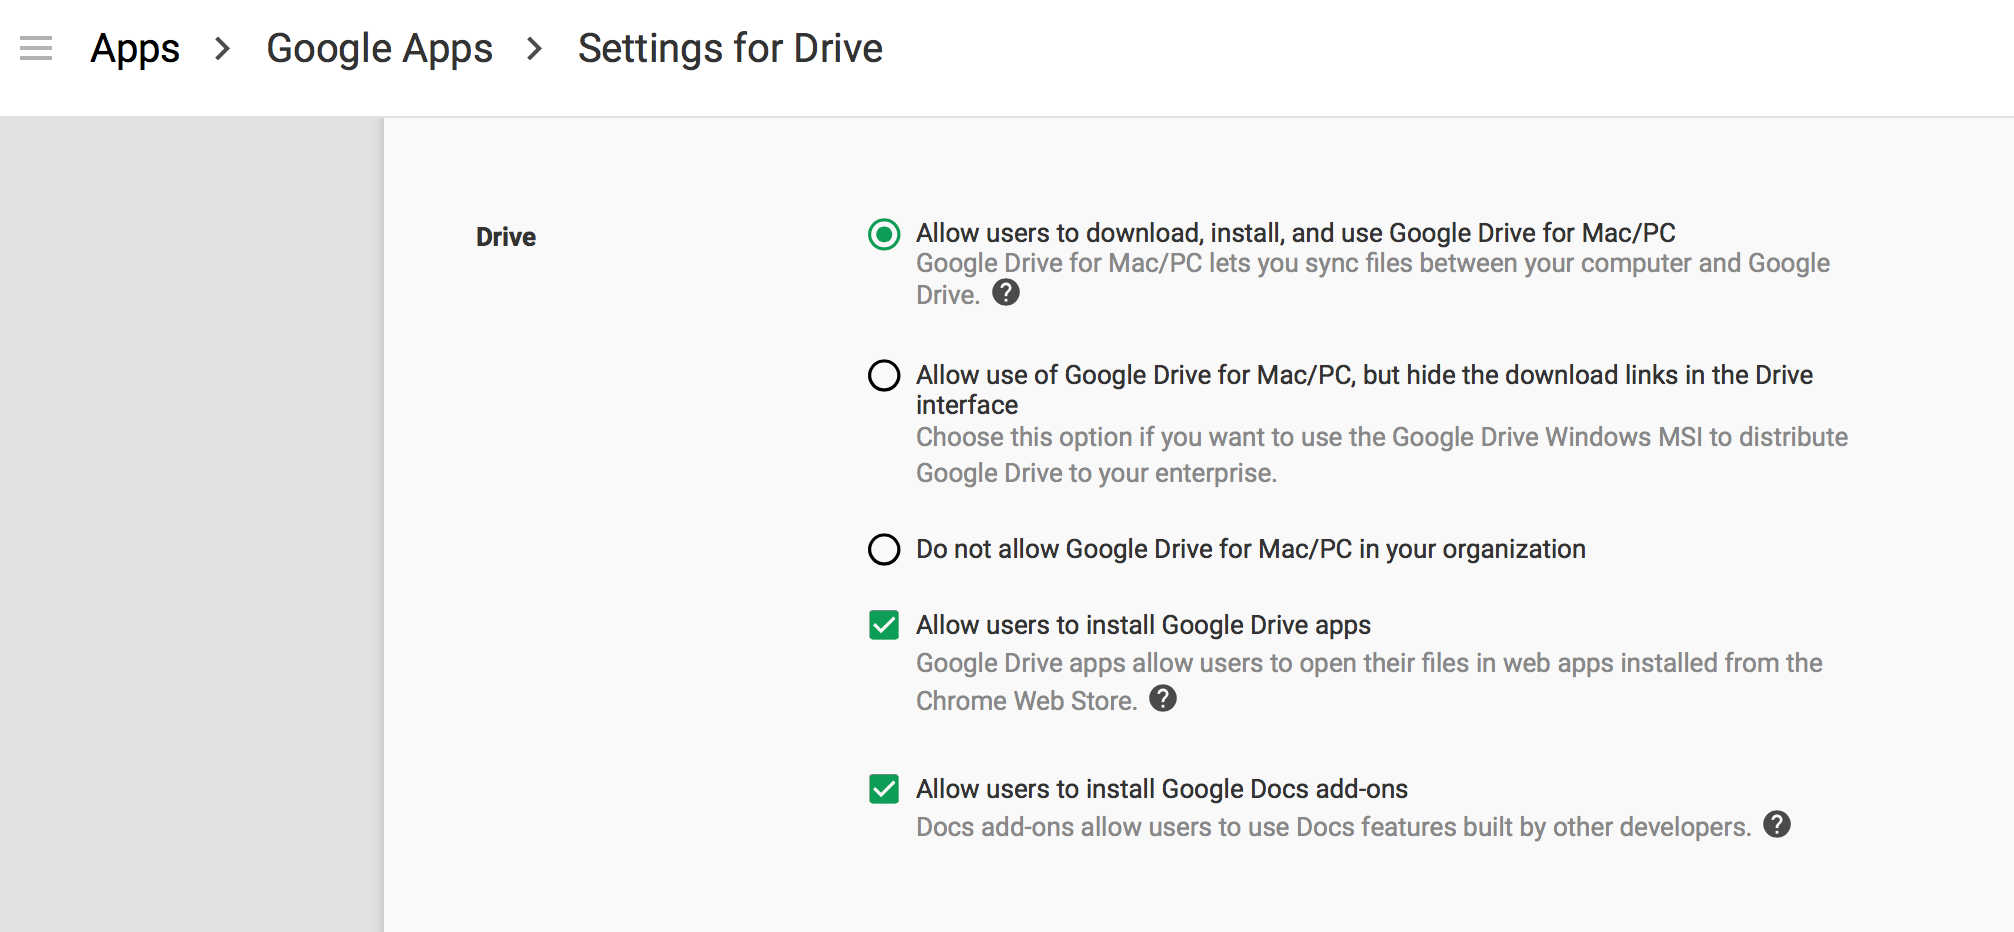The image size is (2014, 932).
Task: Click 'Do not allow Google Drive for Mac/PC' label
Action: (x=1251, y=549)
